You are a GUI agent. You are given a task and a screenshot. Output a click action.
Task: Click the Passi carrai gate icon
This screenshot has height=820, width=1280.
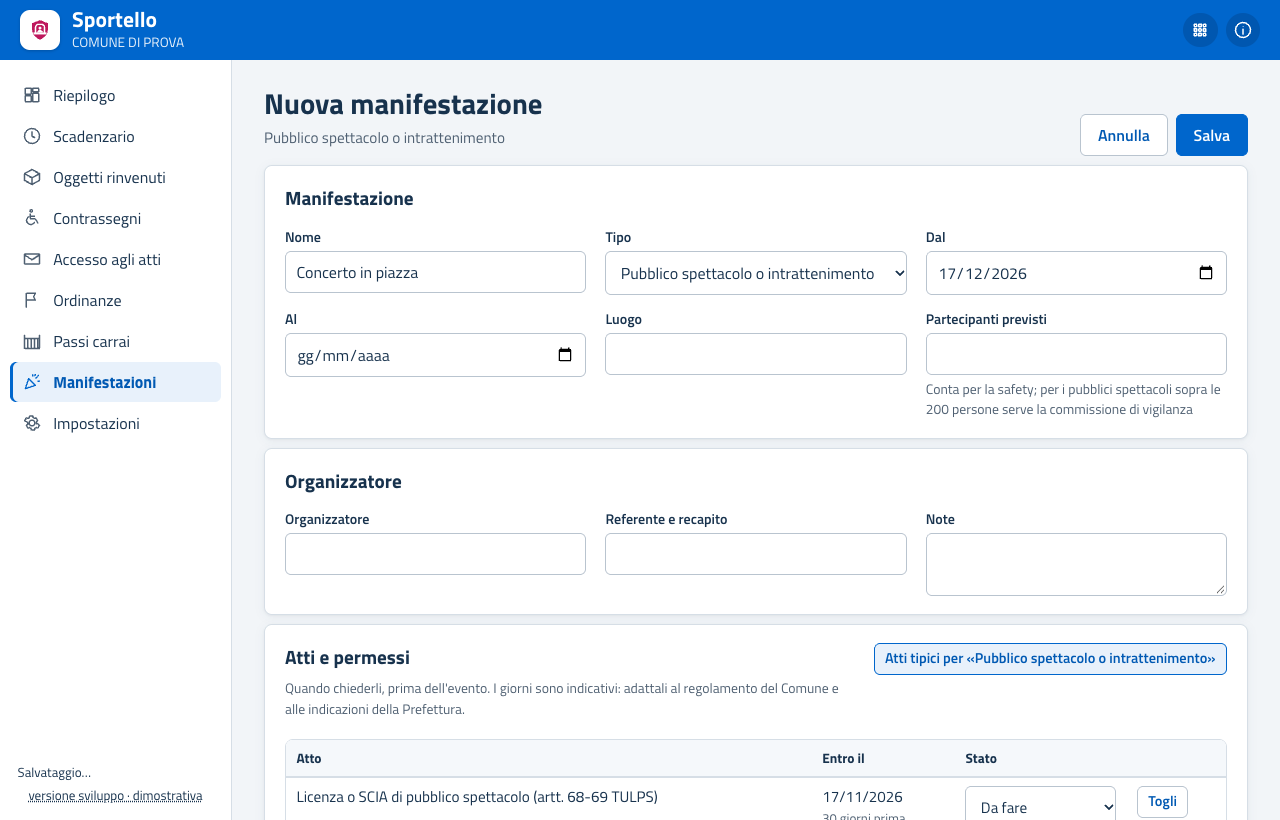click(32, 341)
